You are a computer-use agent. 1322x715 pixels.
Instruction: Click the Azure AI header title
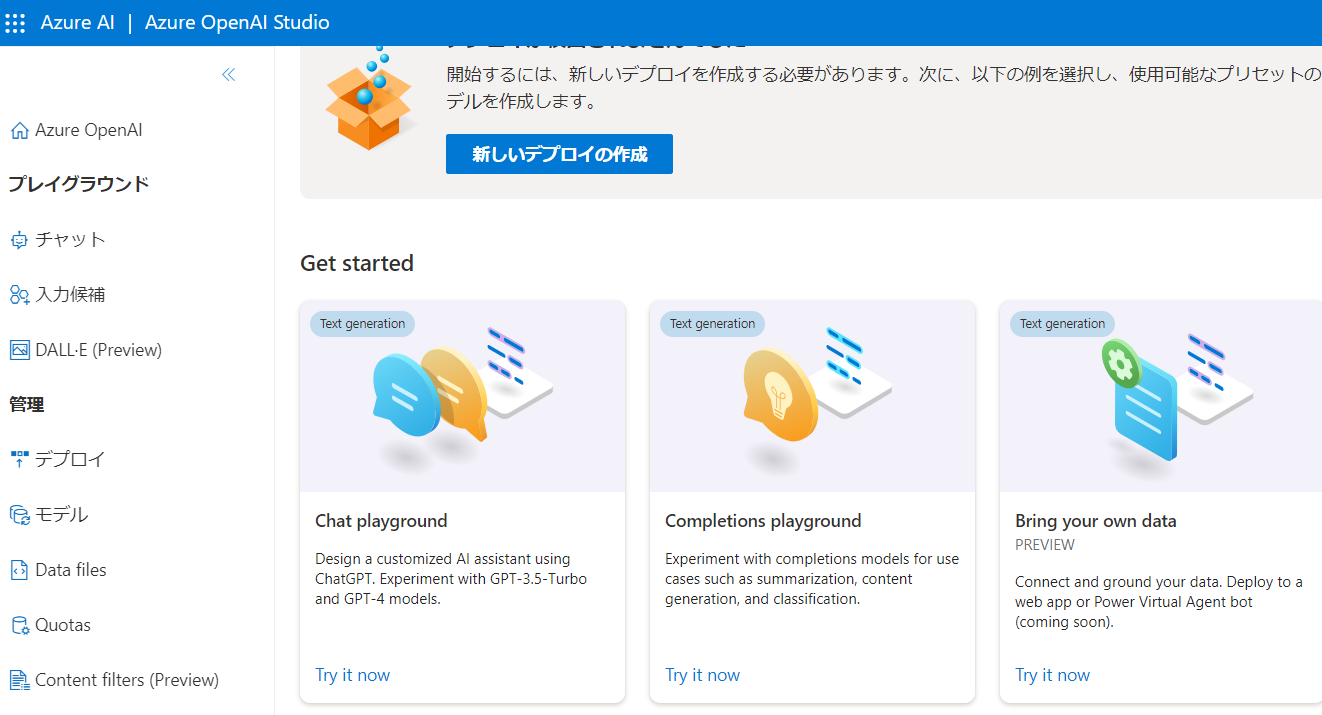click(78, 22)
